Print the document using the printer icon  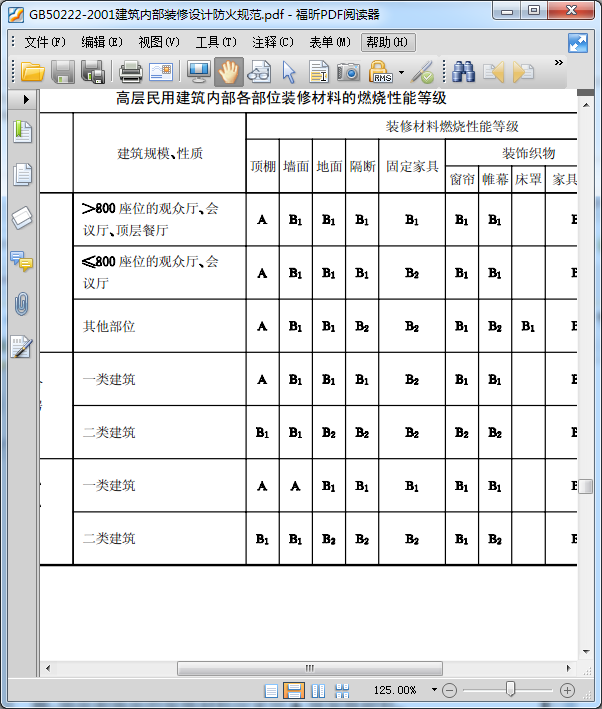tap(131, 72)
